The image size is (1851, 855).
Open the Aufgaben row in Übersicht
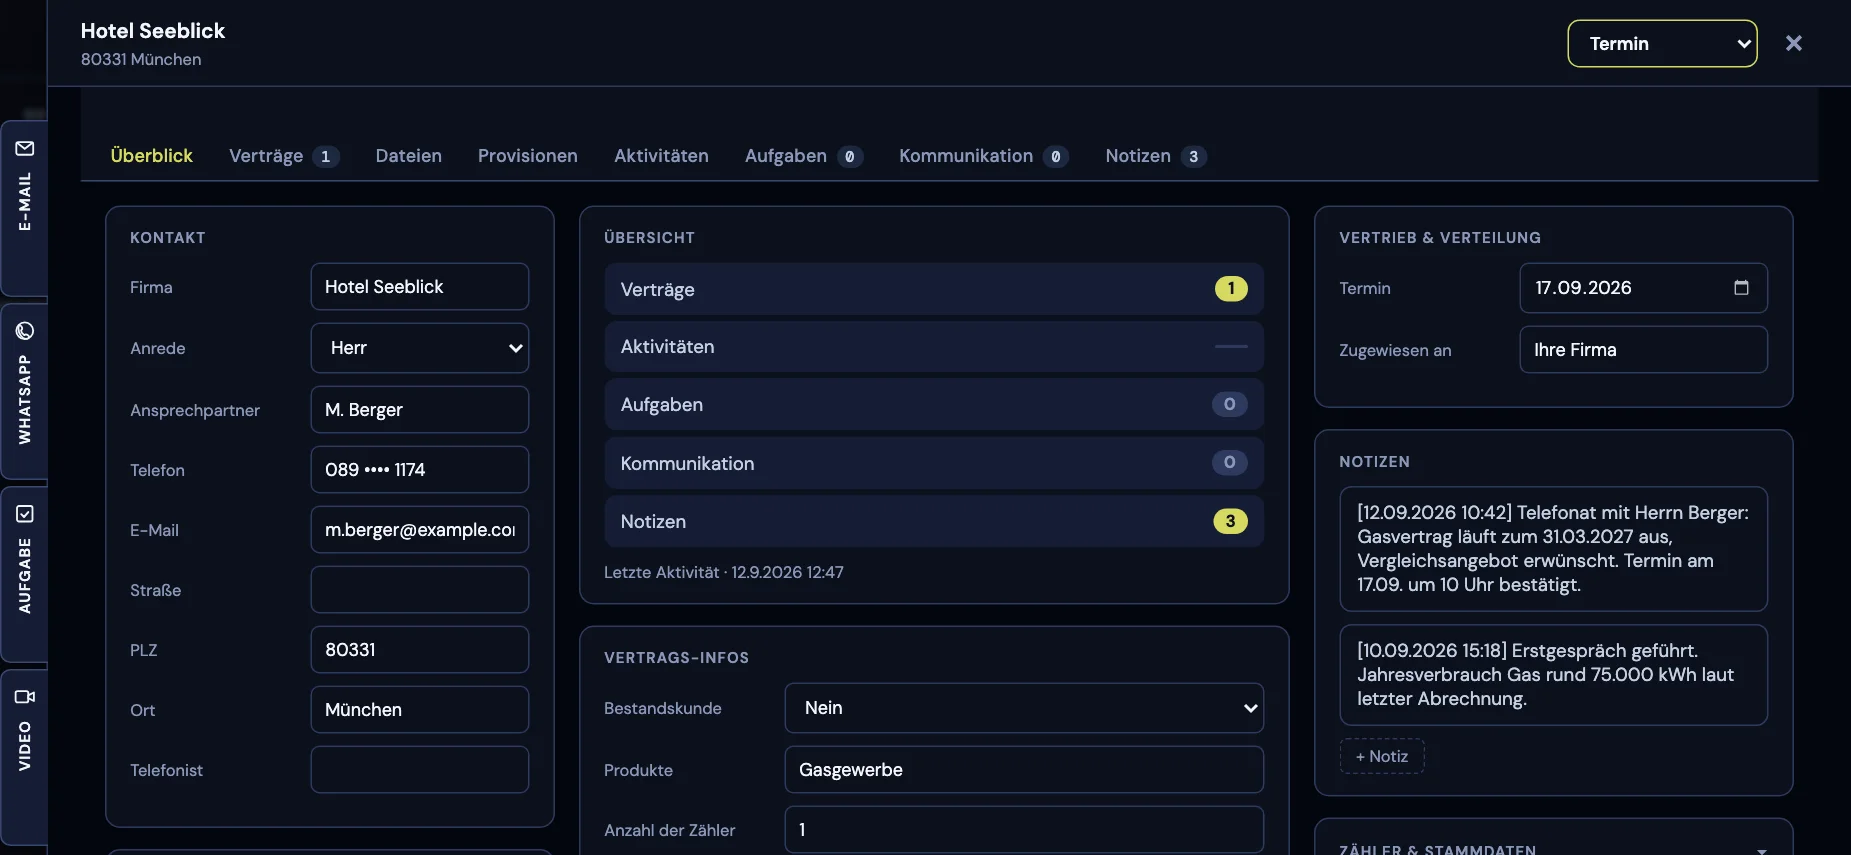click(934, 405)
